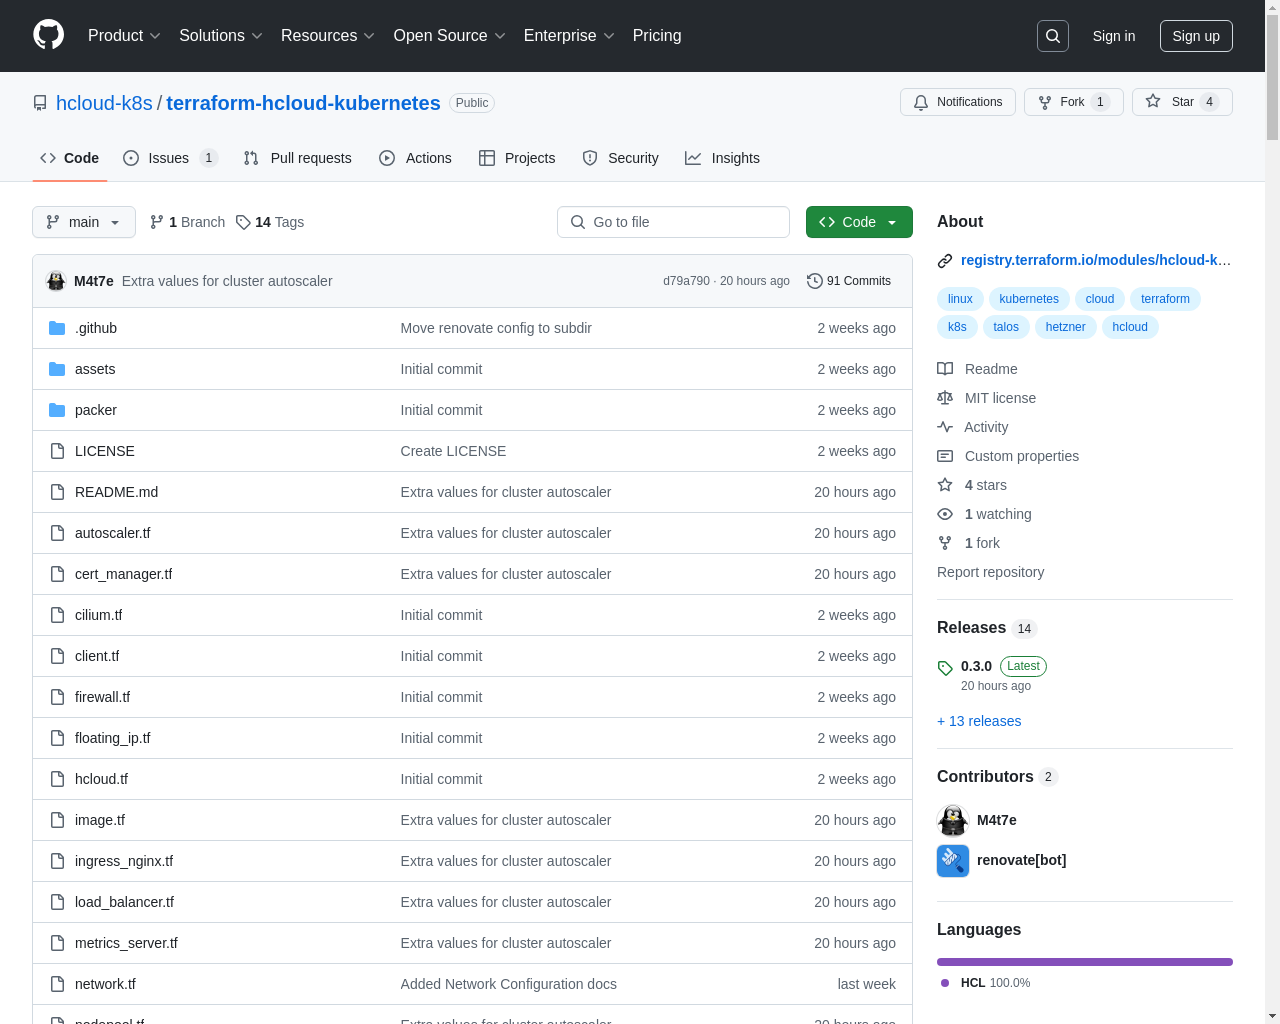Click commit hash d79a790
This screenshot has width=1280, height=1024.
pos(686,281)
